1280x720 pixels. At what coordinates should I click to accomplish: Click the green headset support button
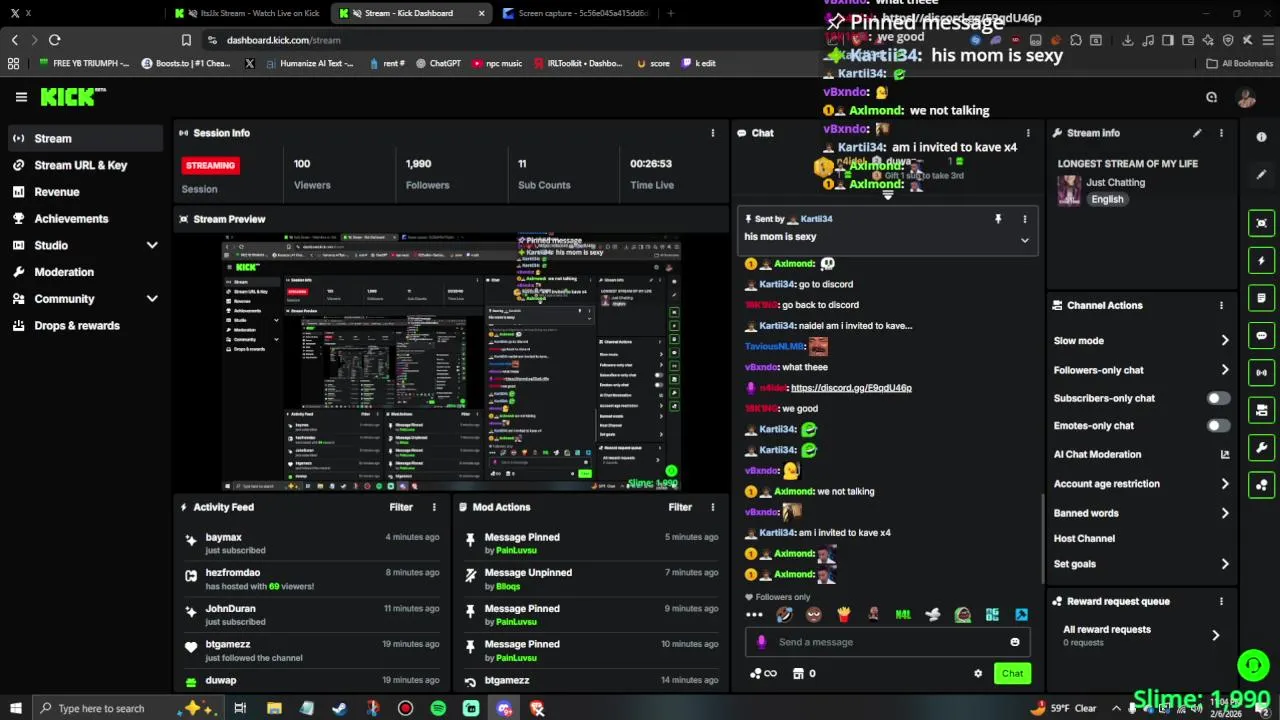1253,664
